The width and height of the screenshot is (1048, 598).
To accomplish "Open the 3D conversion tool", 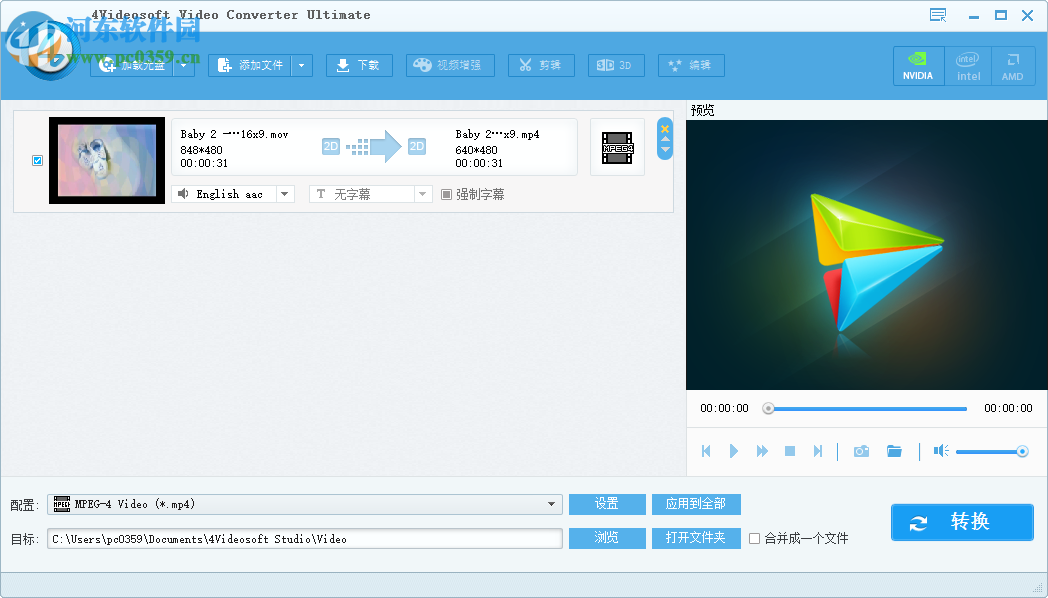I will click(x=616, y=65).
